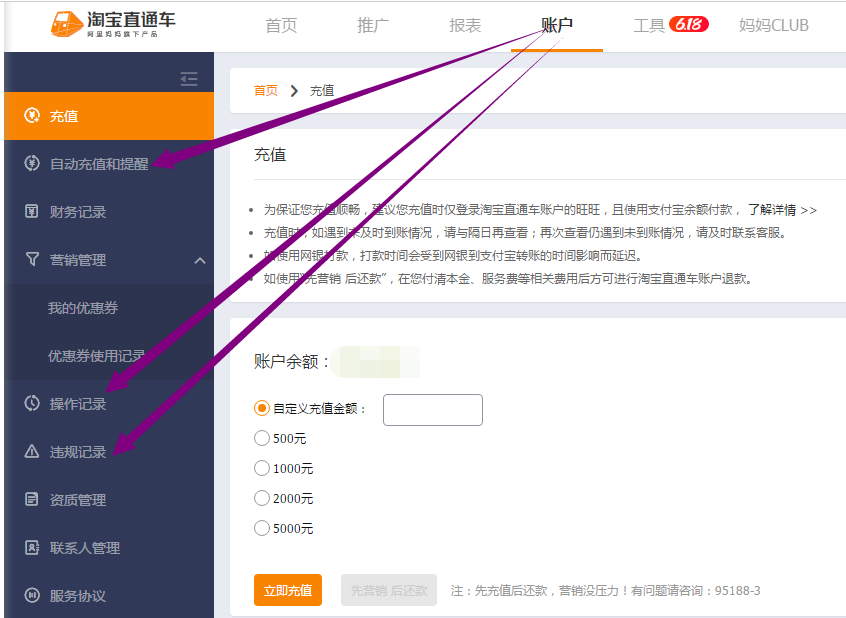Click the 营销管理 menu label
846x618 pixels.
[78, 260]
